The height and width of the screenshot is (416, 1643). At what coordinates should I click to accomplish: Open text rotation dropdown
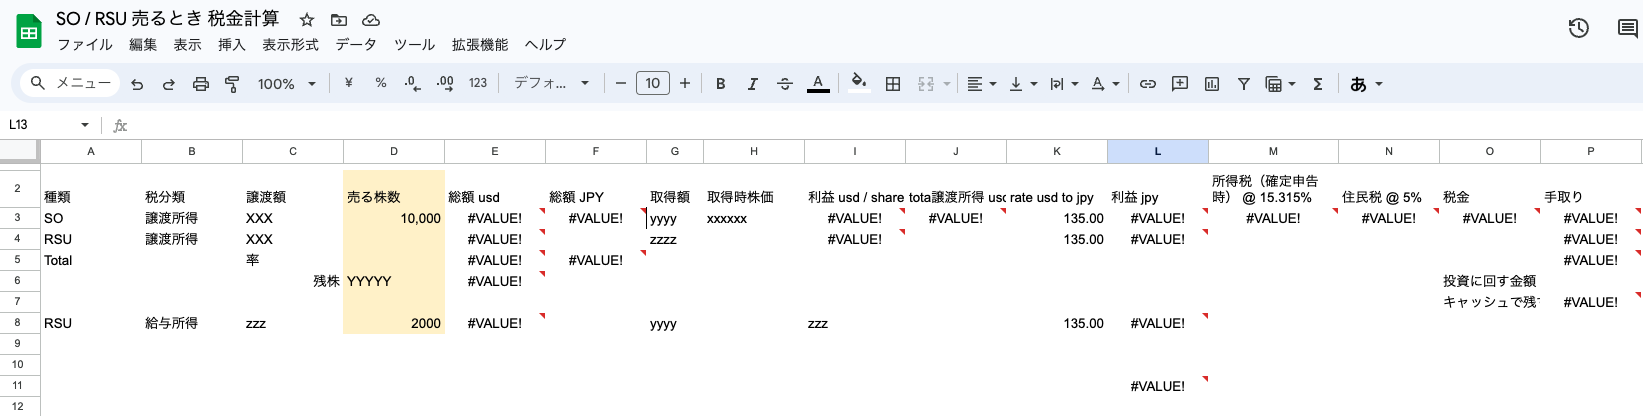(1105, 84)
